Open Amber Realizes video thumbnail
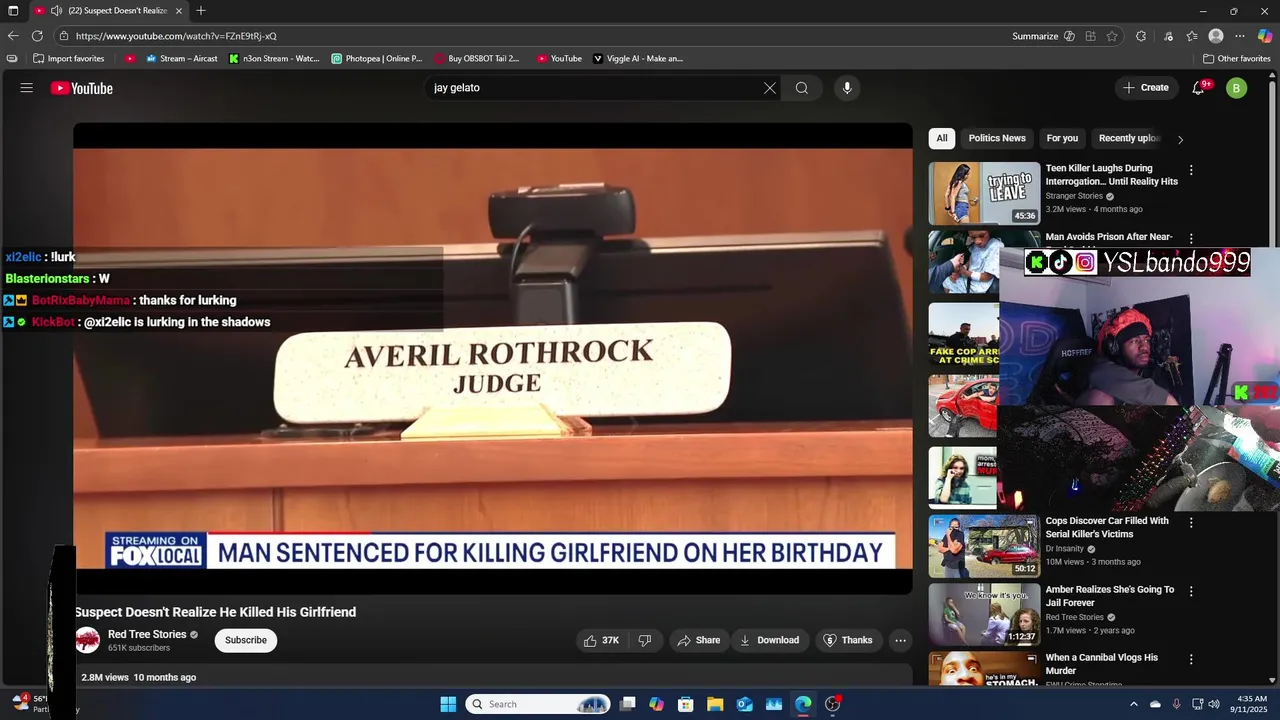The height and width of the screenshot is (720, 1280). coord(984,614)
